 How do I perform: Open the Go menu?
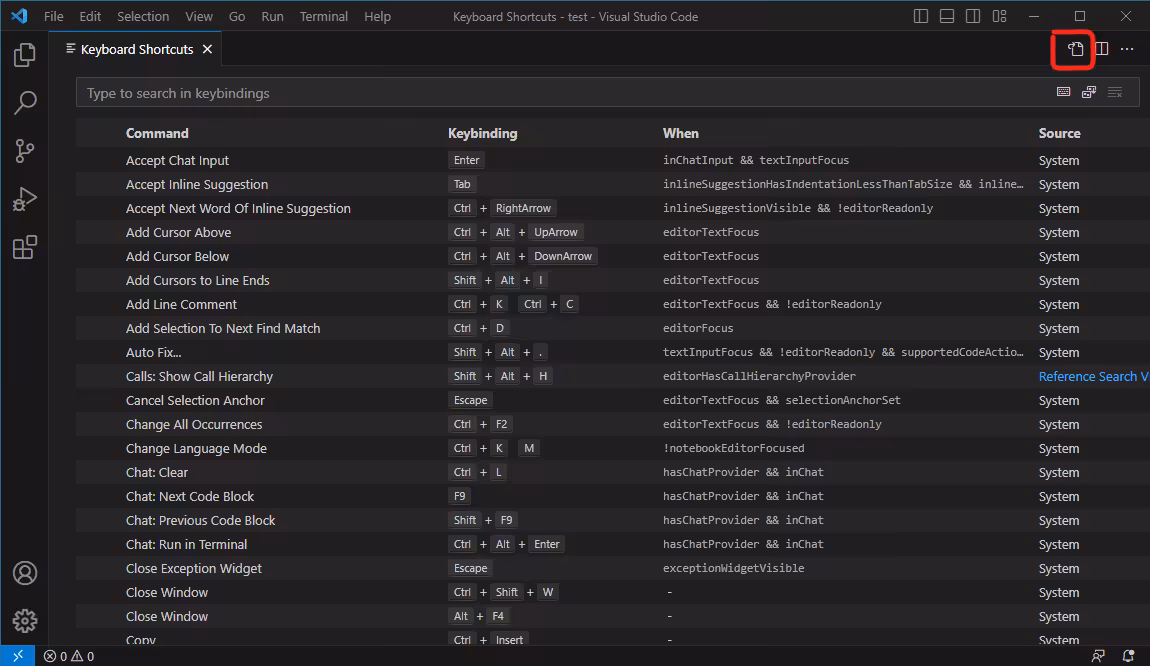(237, 16)
